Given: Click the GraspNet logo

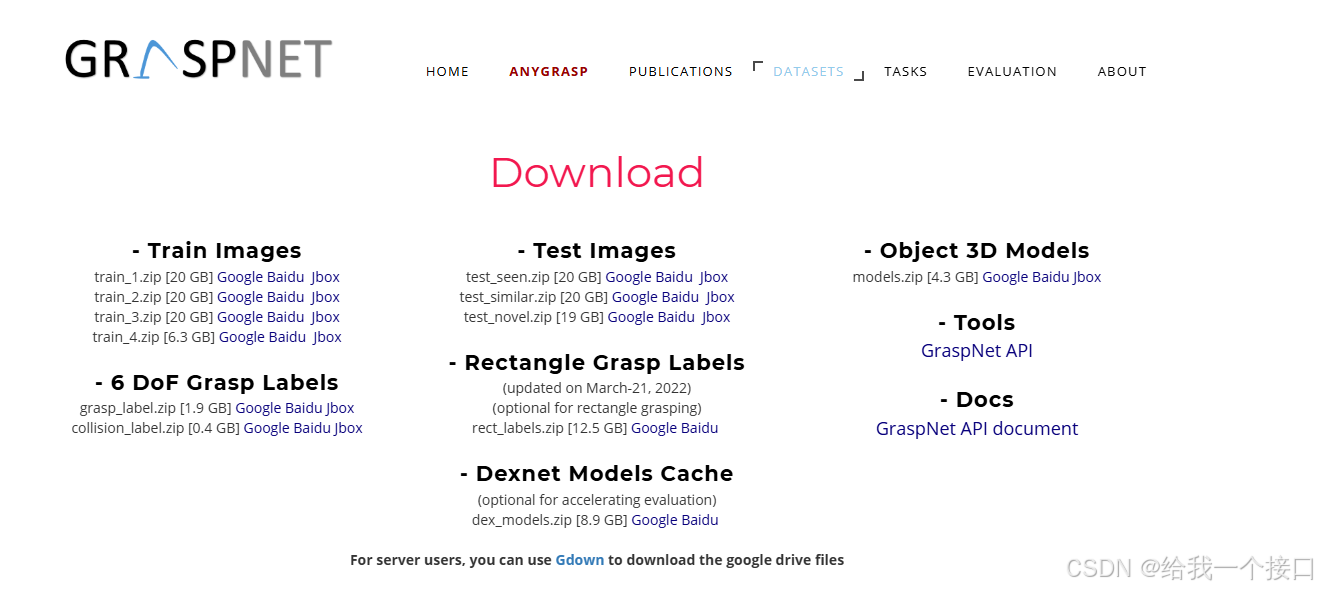Looking at the screenshot, I should [198, 59].
